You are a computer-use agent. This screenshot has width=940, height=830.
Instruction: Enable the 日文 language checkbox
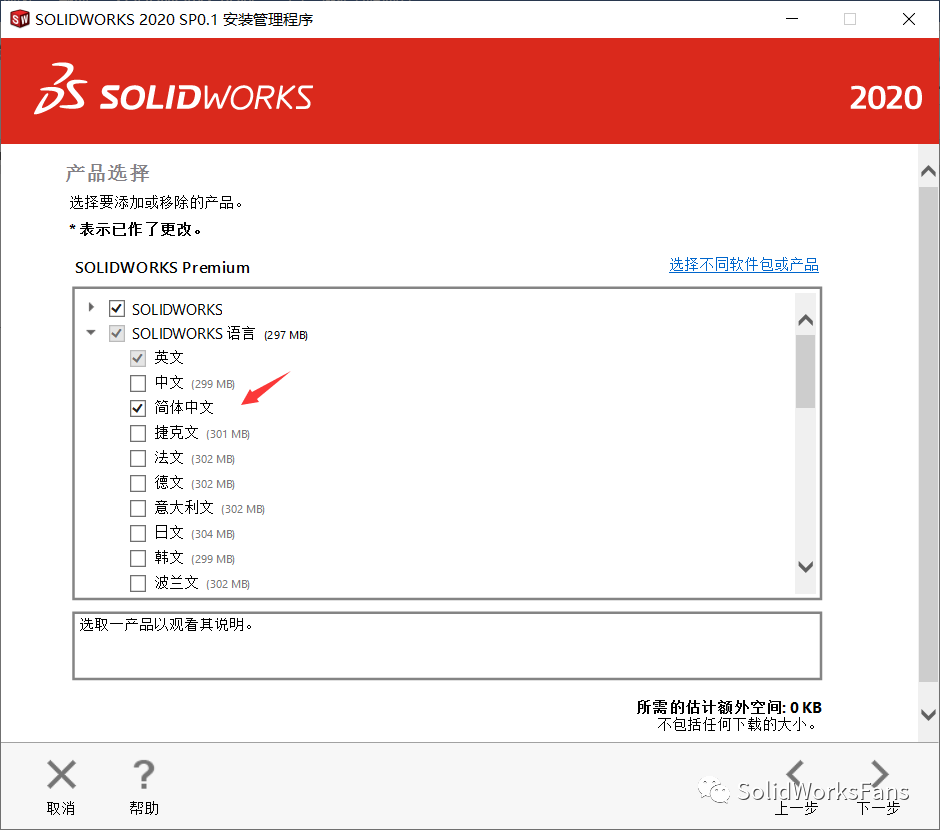tap(138, 533)
